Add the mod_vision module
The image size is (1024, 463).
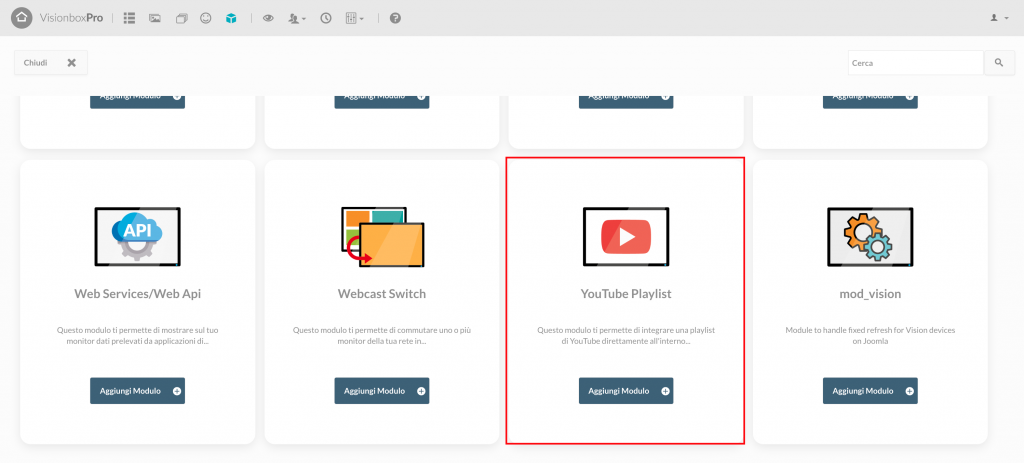870,391
